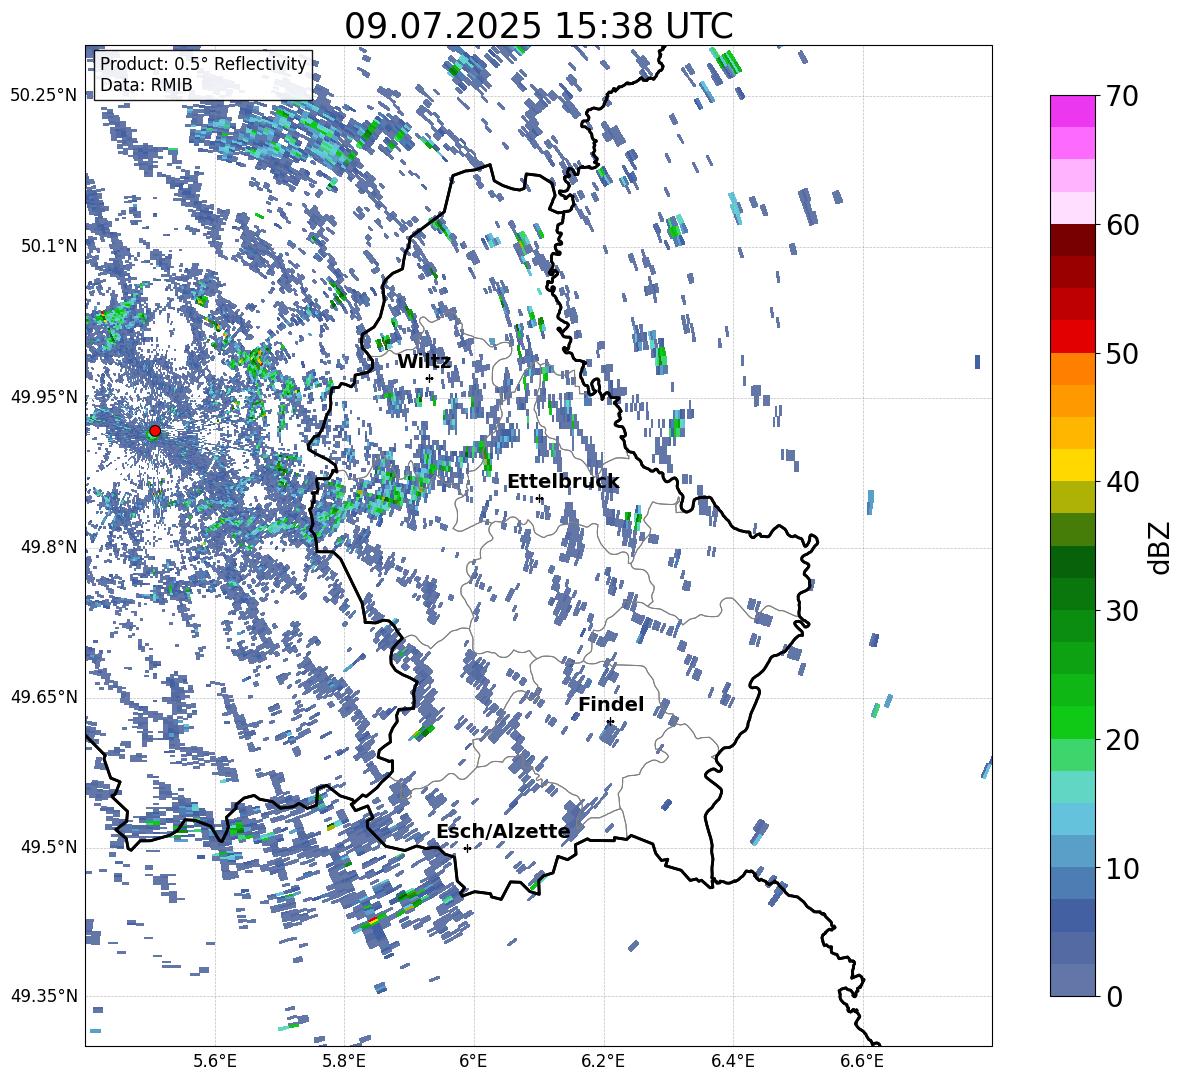Click the 50.1°N latitude label
The width and height of the screenshot is (1184, 1081).
(50, 246)
